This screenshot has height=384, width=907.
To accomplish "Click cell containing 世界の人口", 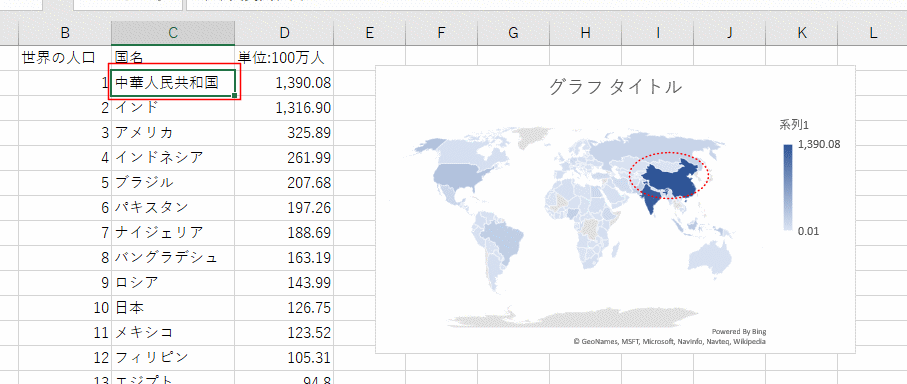I will pyautogui.click(x=65, y=58).
